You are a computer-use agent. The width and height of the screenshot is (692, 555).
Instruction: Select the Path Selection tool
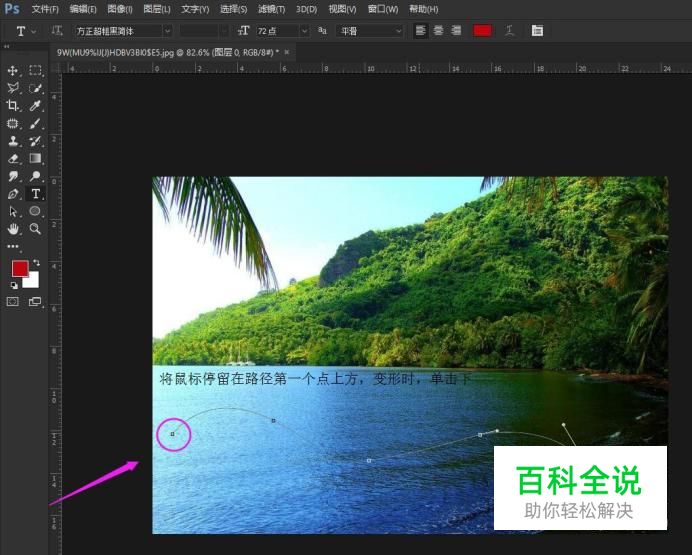(12, 211)
